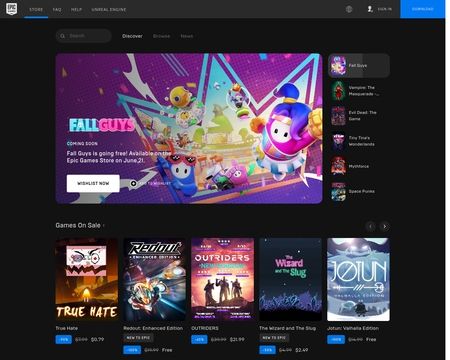Show next Games On Sale items
The width and height of the screenshot is (450, 360).
coord(385,227)
